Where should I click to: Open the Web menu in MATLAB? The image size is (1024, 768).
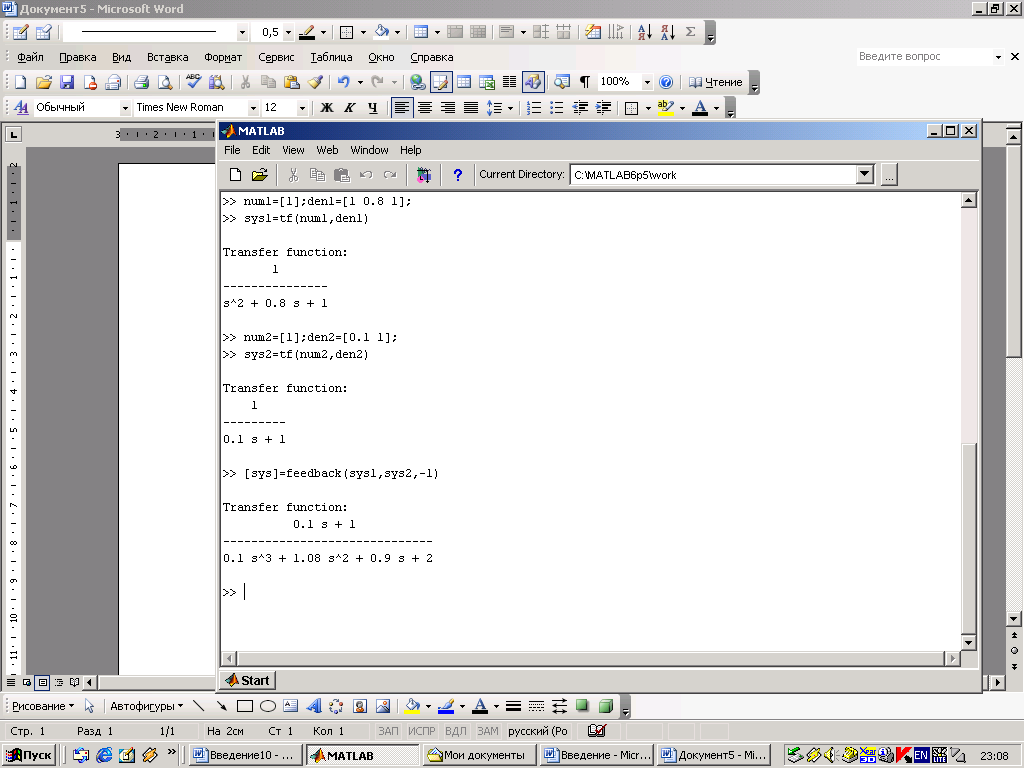pos(327,150)
